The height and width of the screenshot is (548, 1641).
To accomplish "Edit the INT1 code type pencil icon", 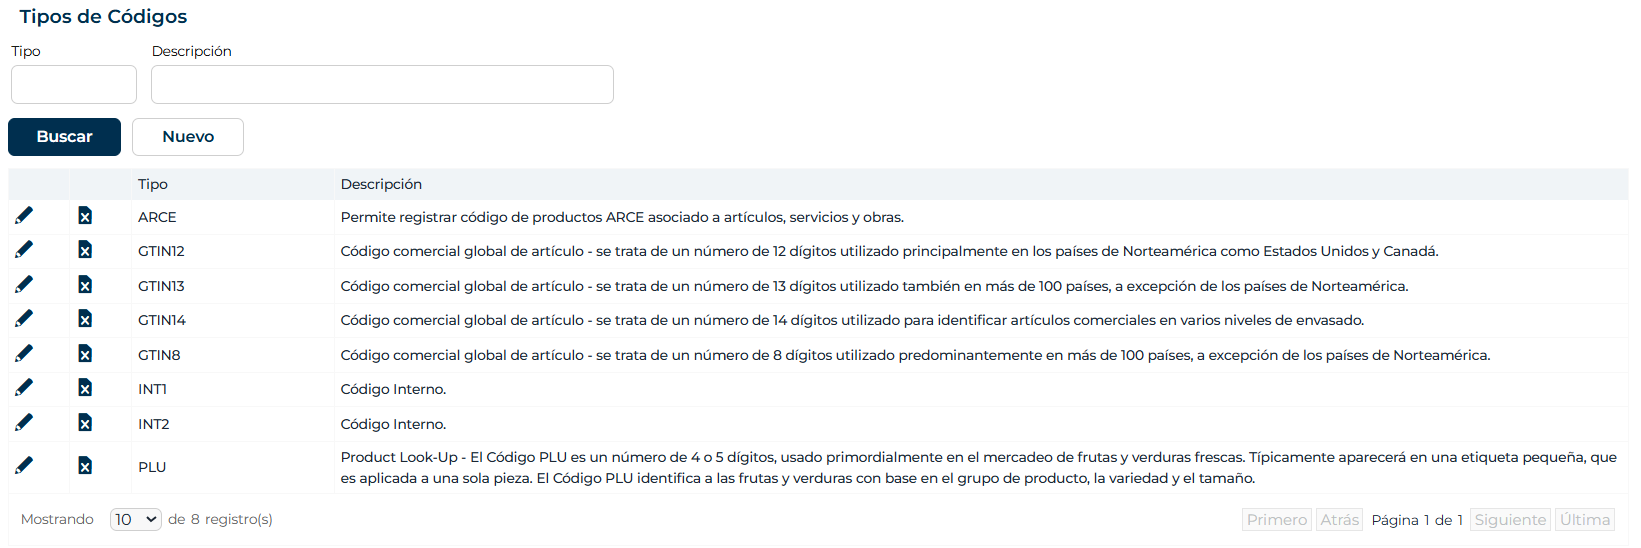I will coord(24,387).
